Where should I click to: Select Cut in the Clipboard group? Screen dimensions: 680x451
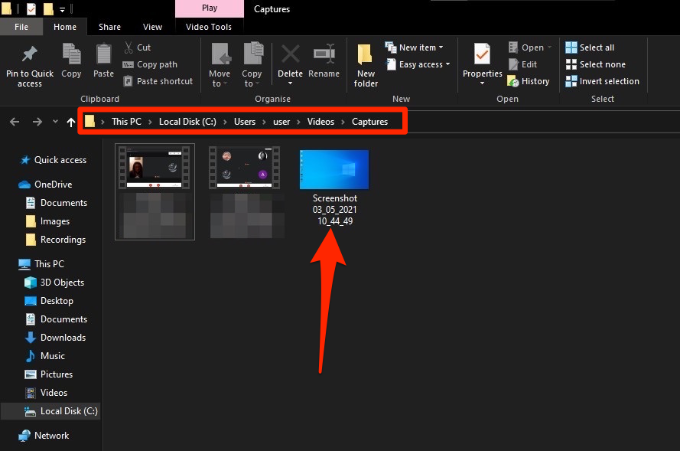coord(137,47)
